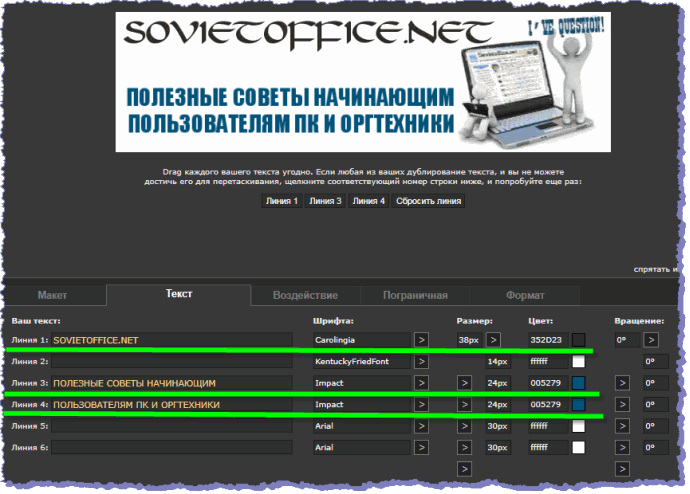
Task: Click the banner preview image
Action: (363, 82)
